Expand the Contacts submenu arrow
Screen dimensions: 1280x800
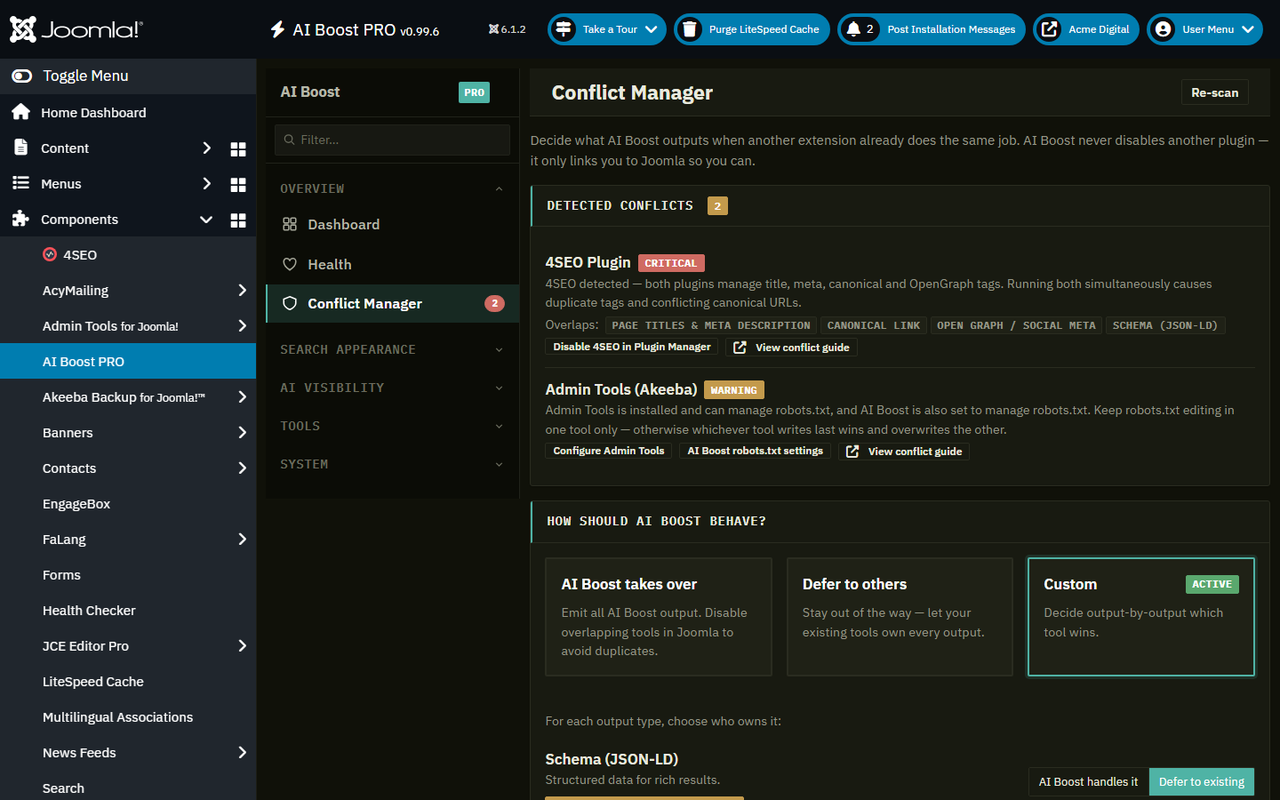click(x=242, y=468)
